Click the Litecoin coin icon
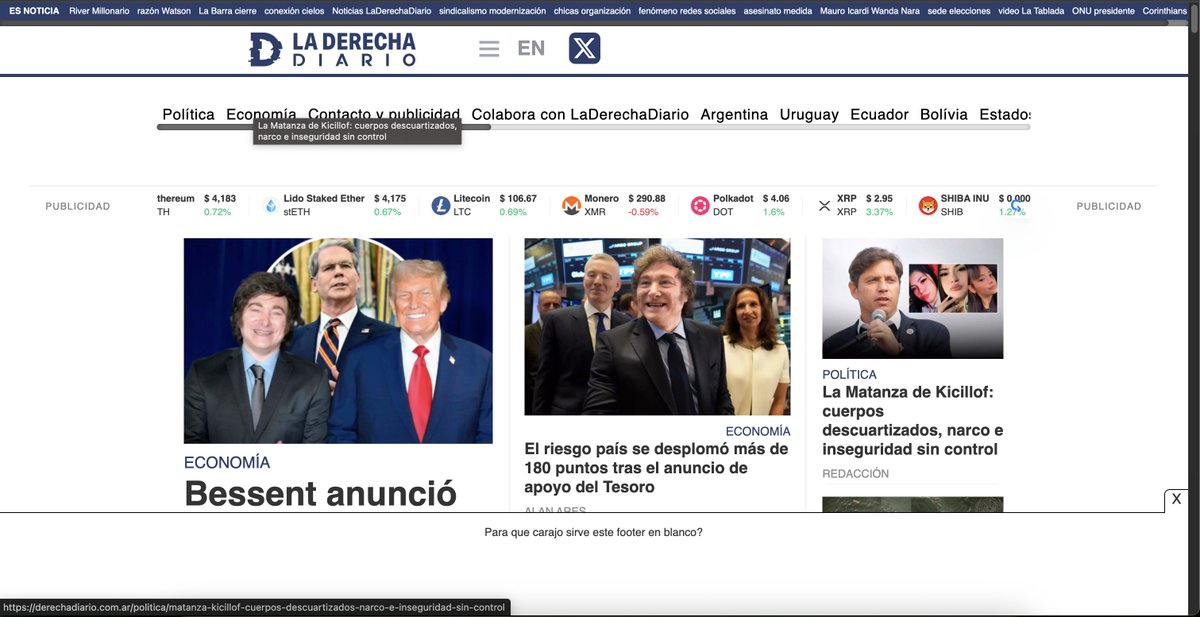This screenshot has width=1200, height=617. click(441, 206)
